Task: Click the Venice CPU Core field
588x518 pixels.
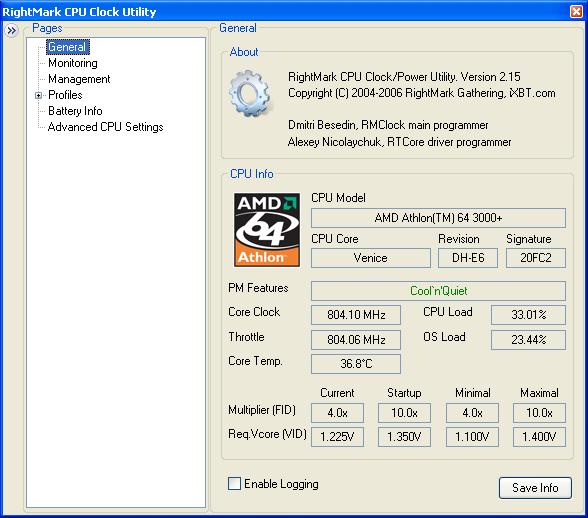Action: pyautogui.click(x=371, y=258)
